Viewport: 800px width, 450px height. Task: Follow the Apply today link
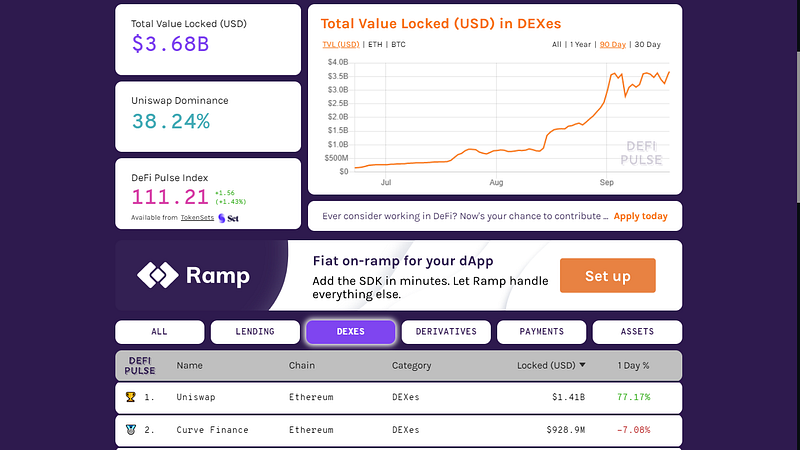point(640,216)
